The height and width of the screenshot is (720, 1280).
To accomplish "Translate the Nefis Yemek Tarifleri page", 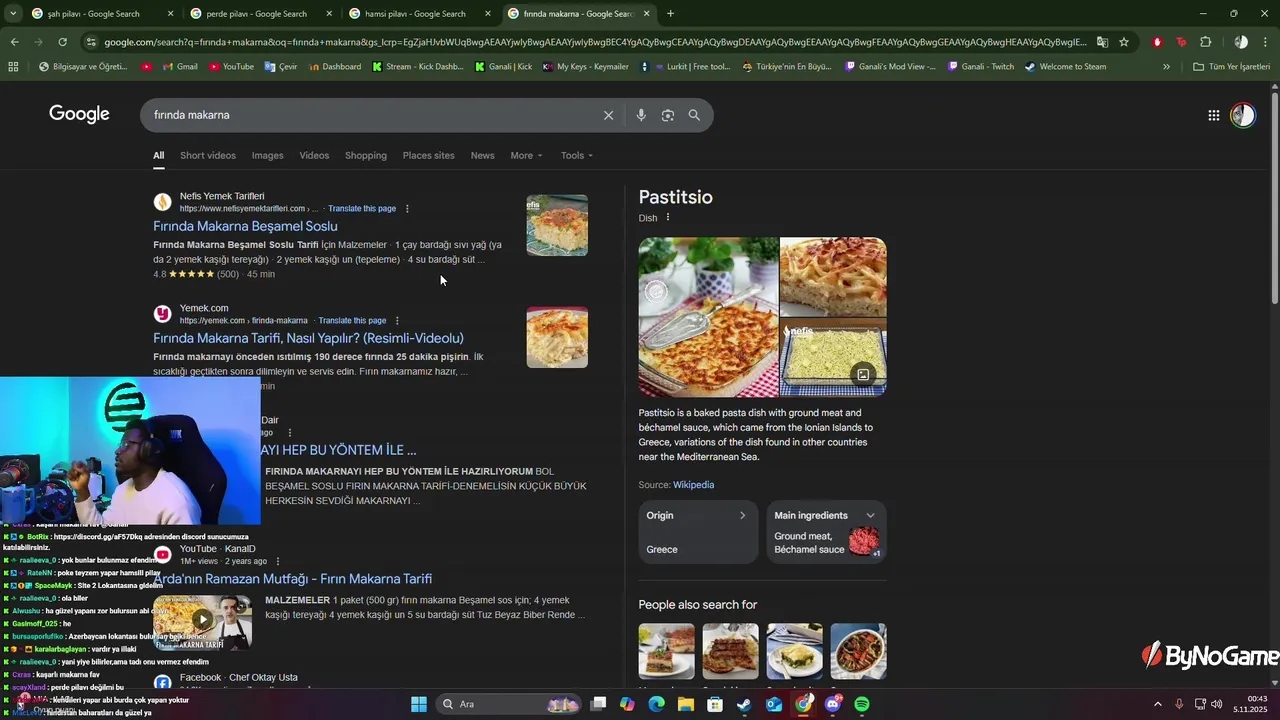I will click(x=362, y=209).
